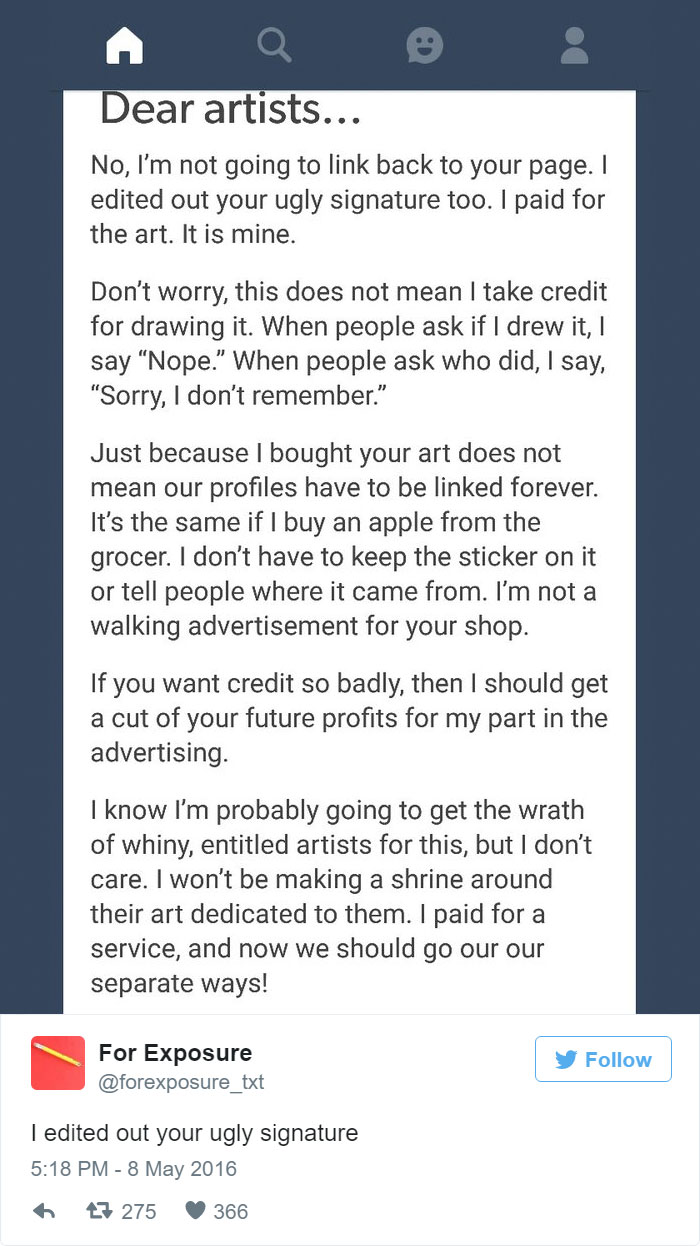Click the For Exposure display name
This screenshot has width=700, height=1246.
(174, 1052)
